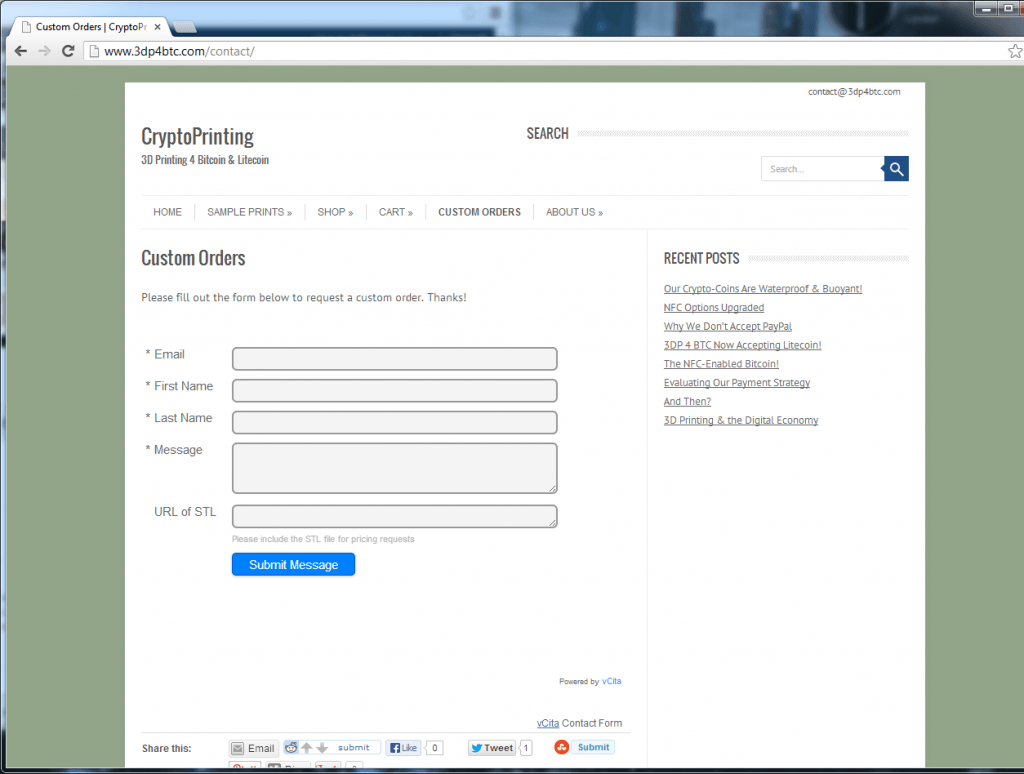The width and height of the screenshot is (1024, 774).
Task: Click the browser forward arrow
Action: pyautogui.click(x=44, y=51)
